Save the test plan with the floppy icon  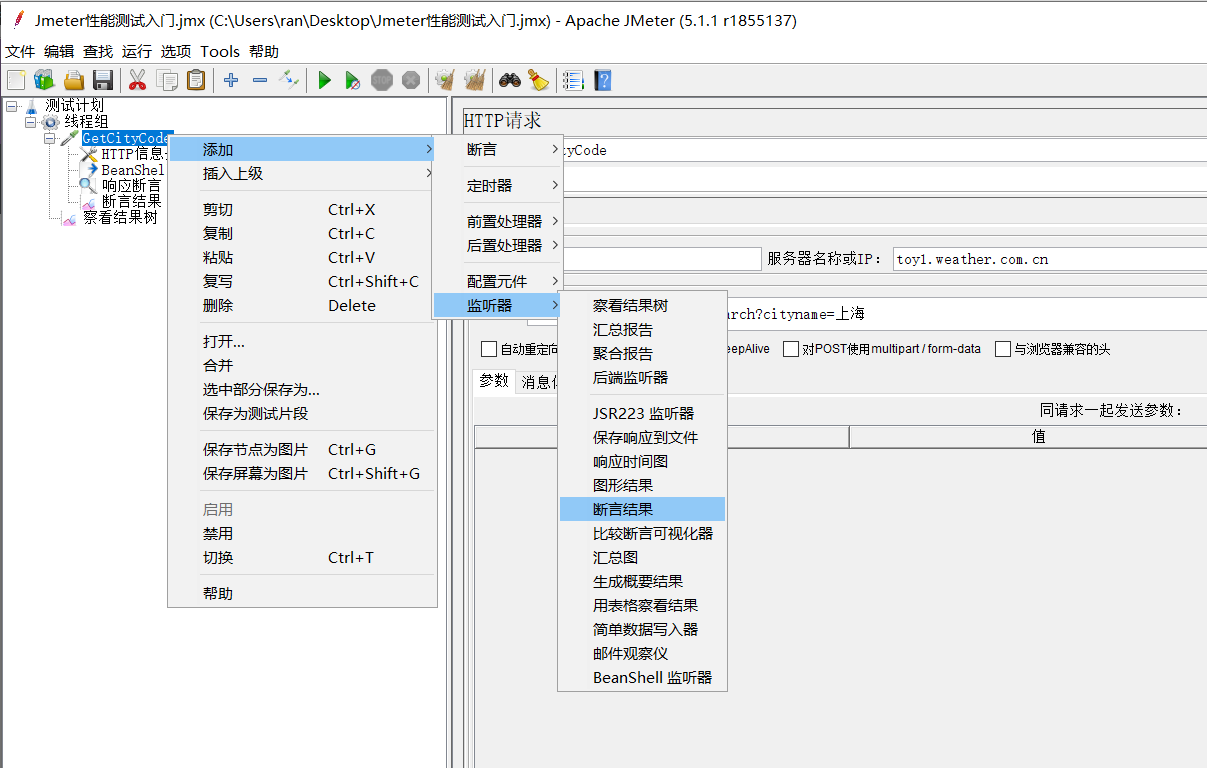coord(102,80)
